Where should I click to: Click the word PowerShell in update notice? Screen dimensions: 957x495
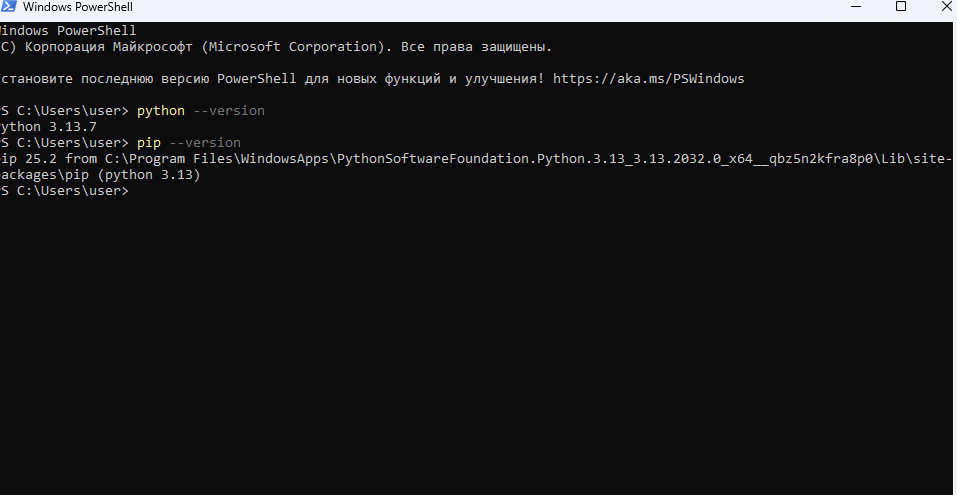click(256, 79)
